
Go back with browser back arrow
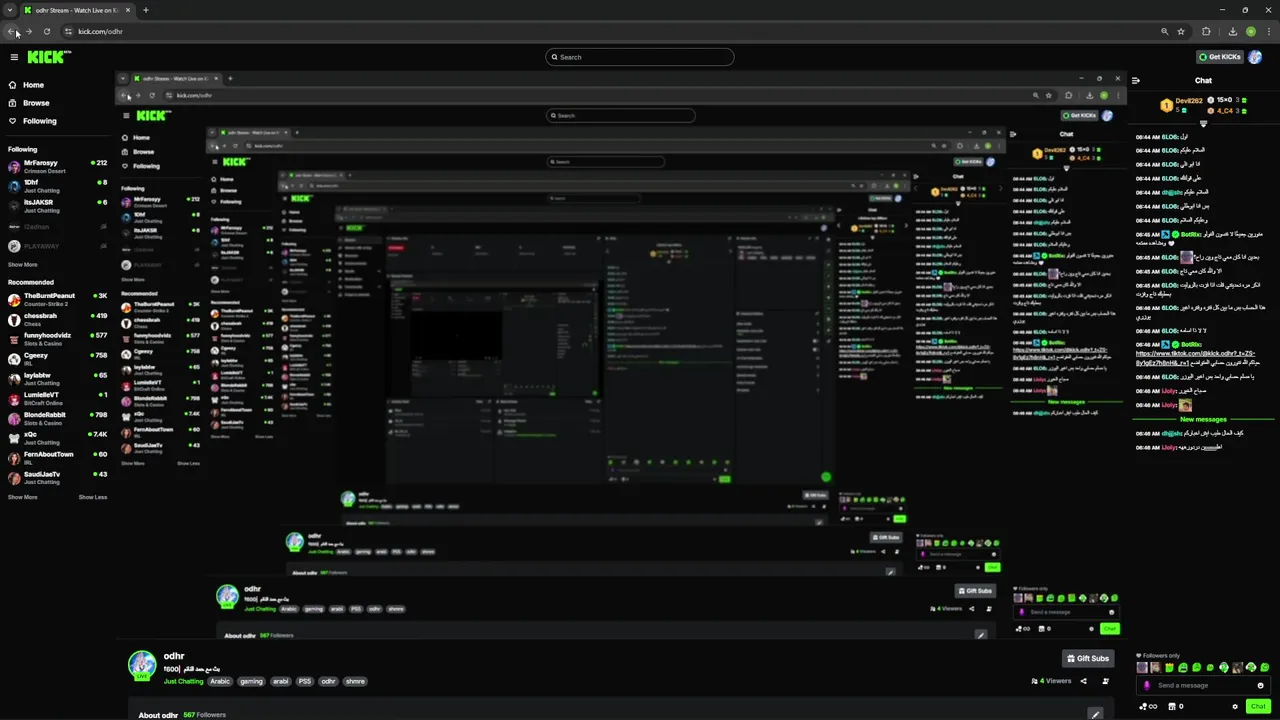12,31
